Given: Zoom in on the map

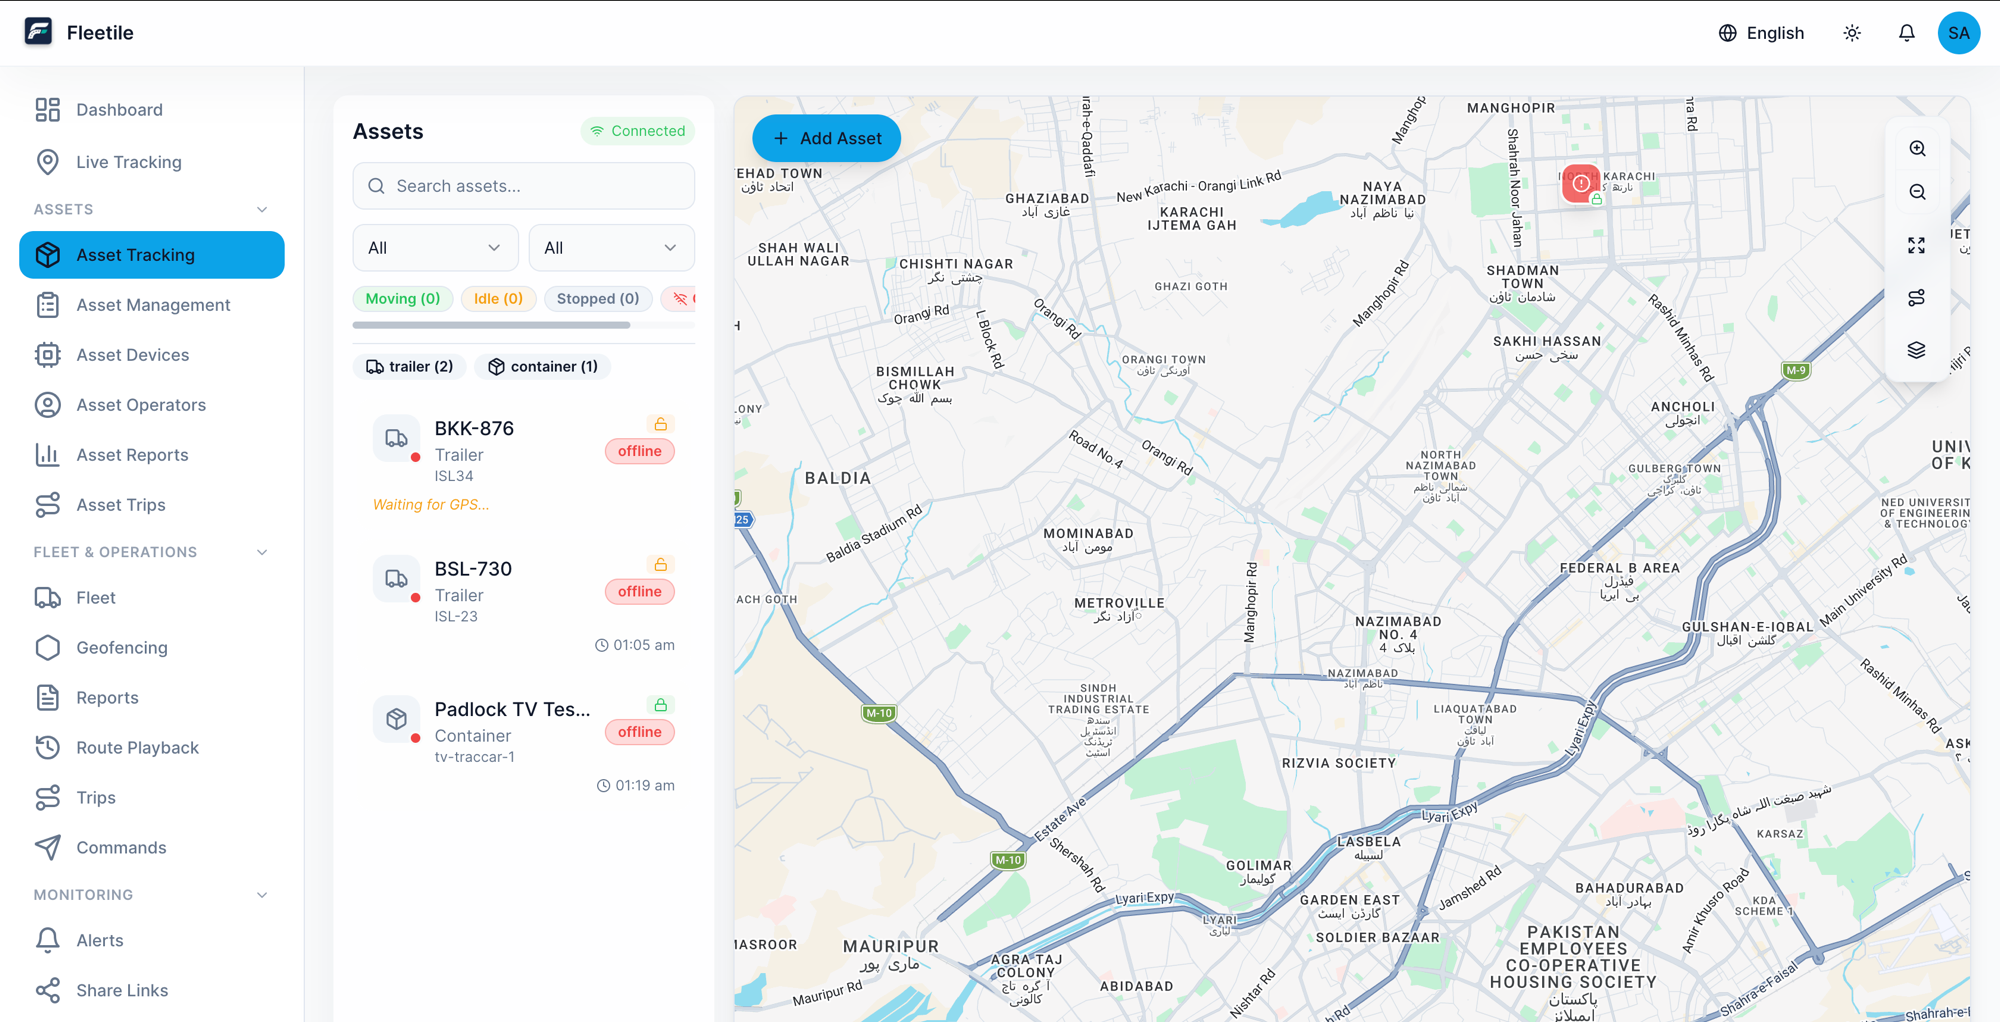Looking at the screenshot, I should (x=1916, y=148).
